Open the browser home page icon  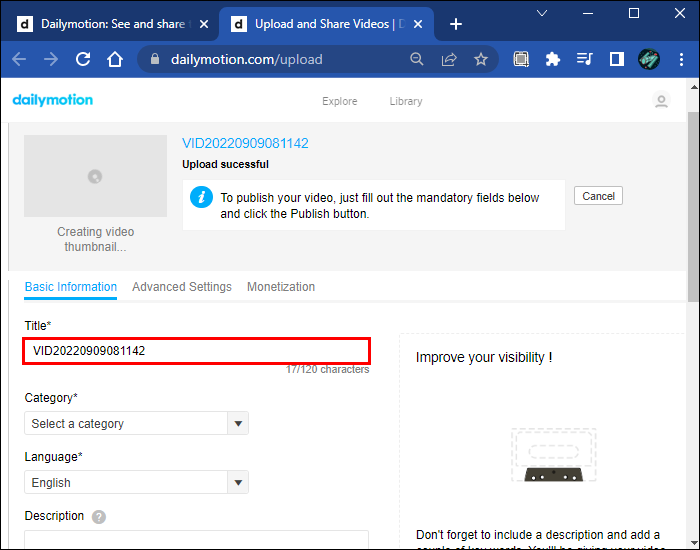(115, 59)
